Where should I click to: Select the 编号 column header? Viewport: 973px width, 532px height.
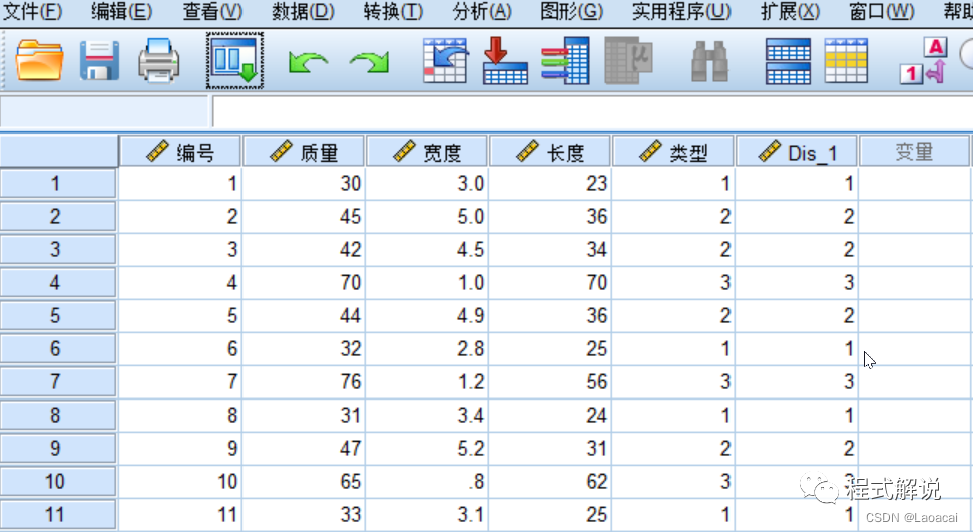point(180,152)
